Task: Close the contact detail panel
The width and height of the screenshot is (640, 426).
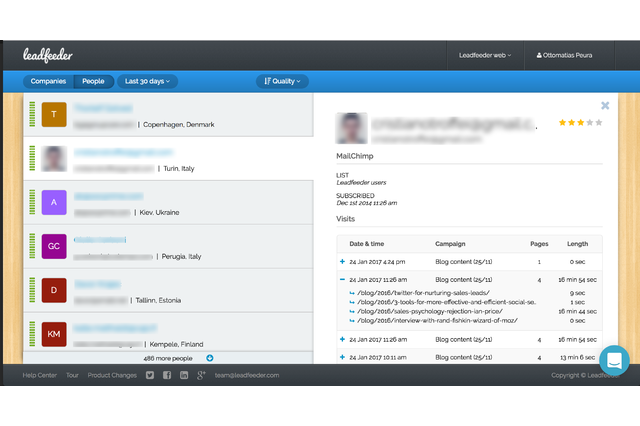Action: (x=605, y=106)
